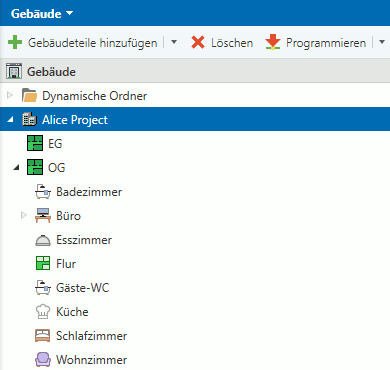390x370 pixels.
Task: Open dropdown arrow next to Gebäudeteile hinzufügen
Action: [174, 42]
